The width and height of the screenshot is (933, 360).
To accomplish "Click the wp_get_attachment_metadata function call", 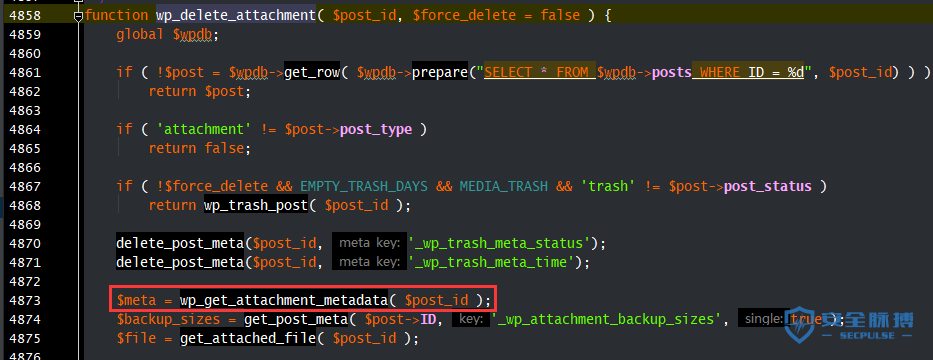I will click(x=284, y=300).
